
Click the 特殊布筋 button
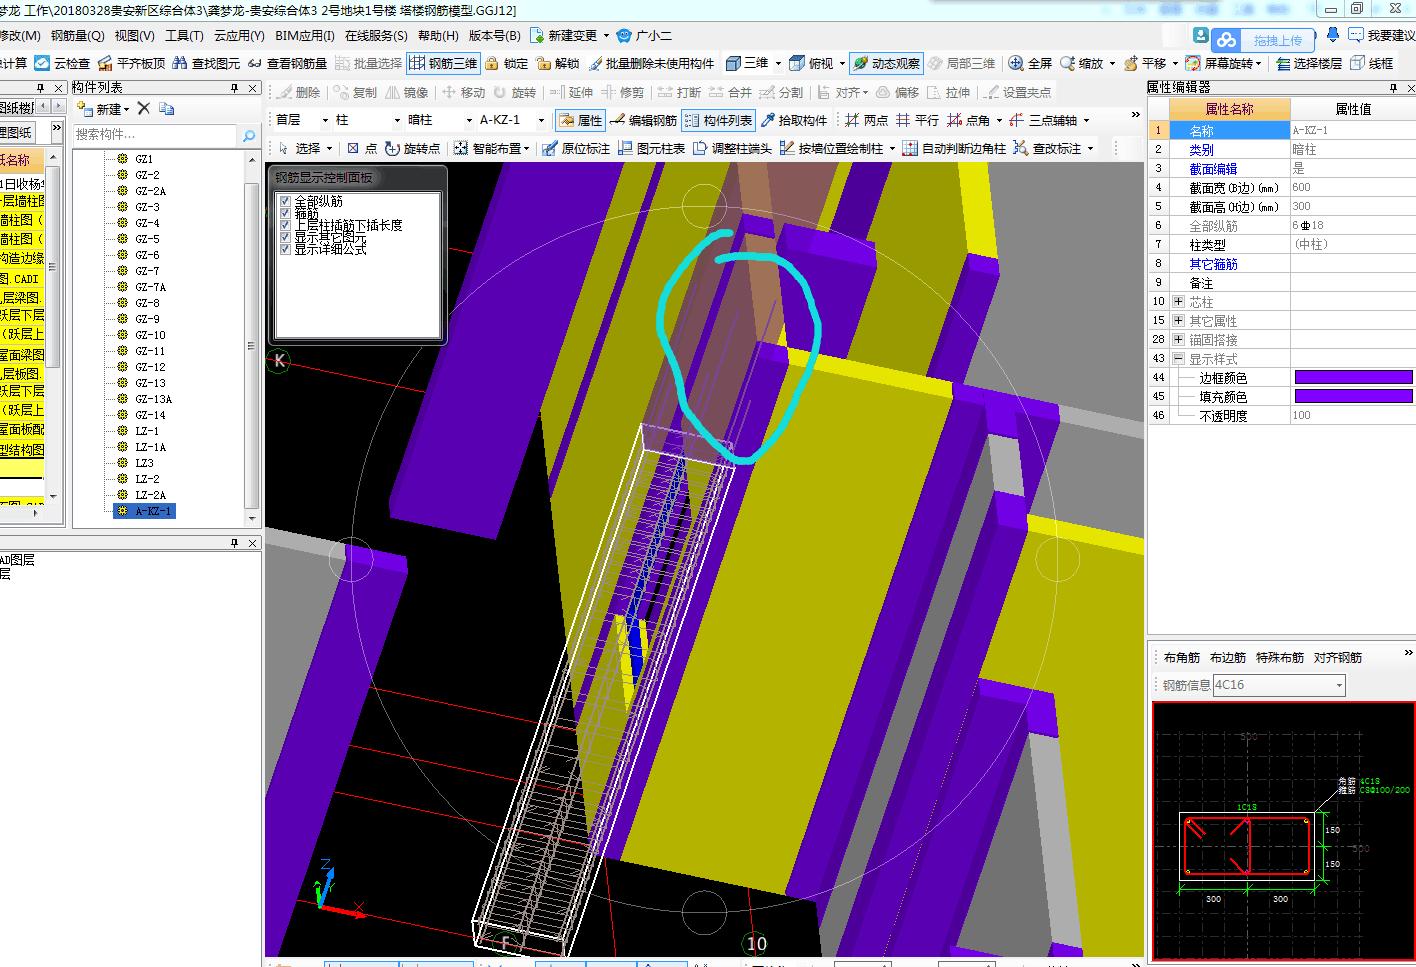[1280, 657]
